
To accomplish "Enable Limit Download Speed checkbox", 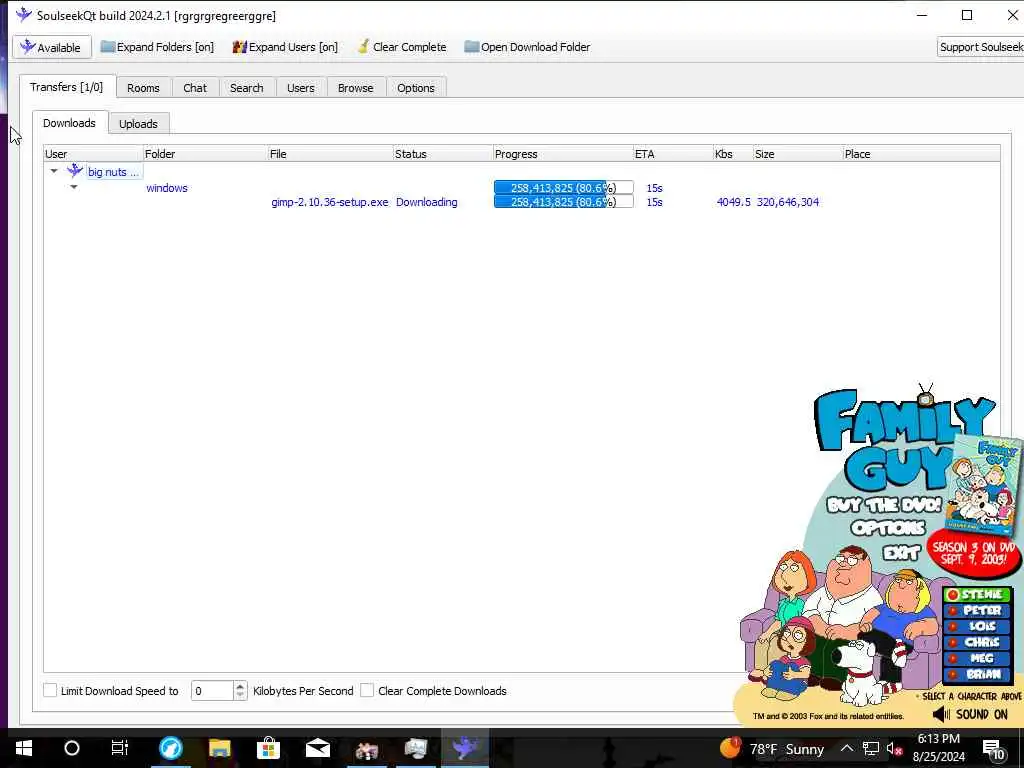I will [50, 690].
